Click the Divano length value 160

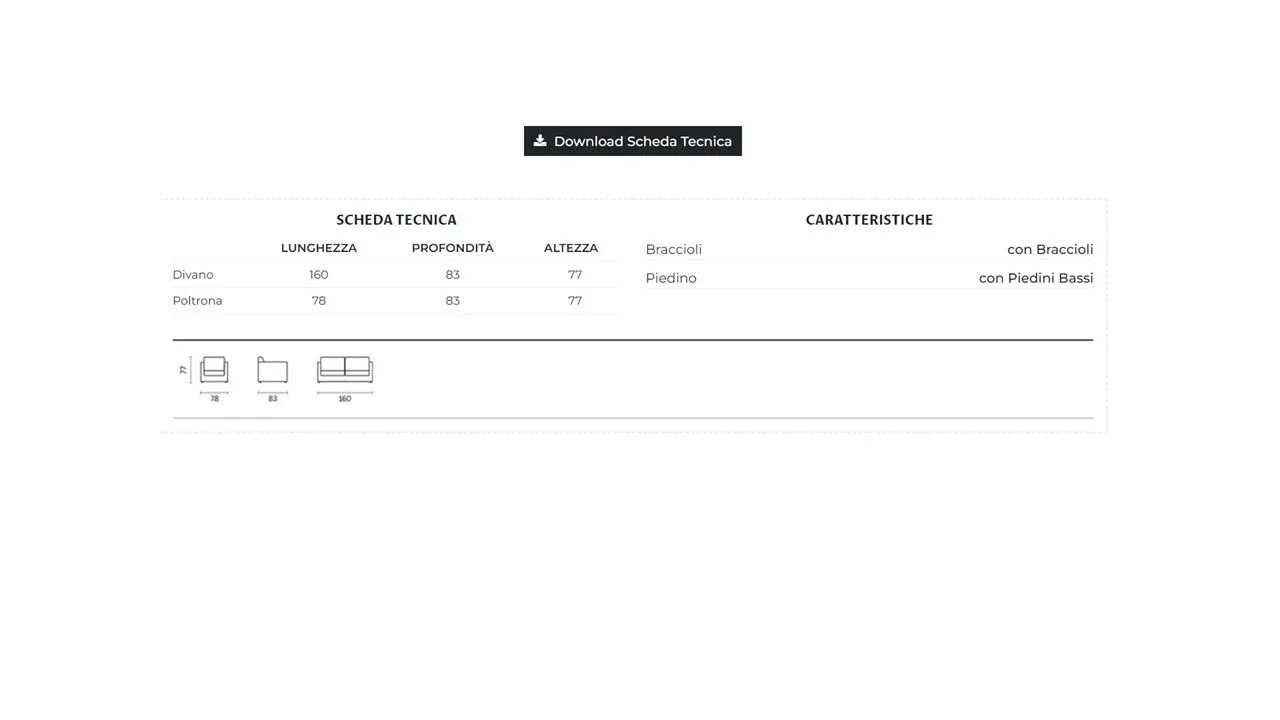(319, 275)
